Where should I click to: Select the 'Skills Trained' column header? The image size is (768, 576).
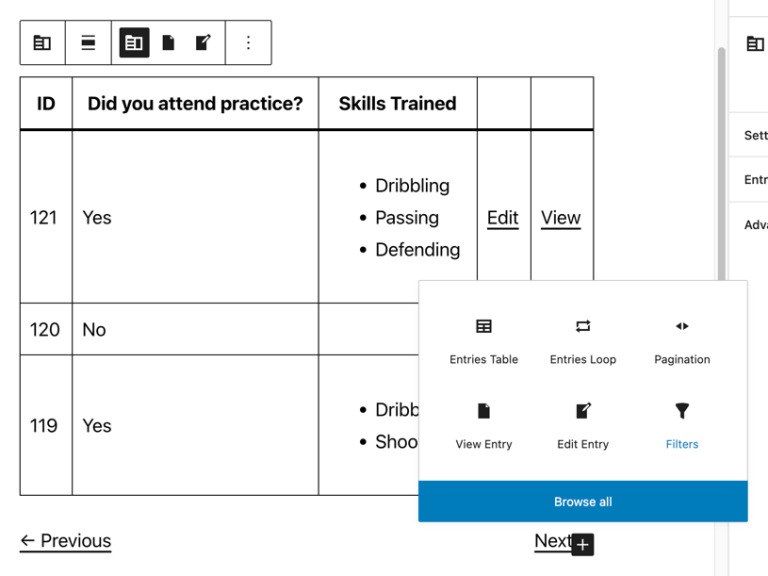pyautogui.click(x=397, y=103)
